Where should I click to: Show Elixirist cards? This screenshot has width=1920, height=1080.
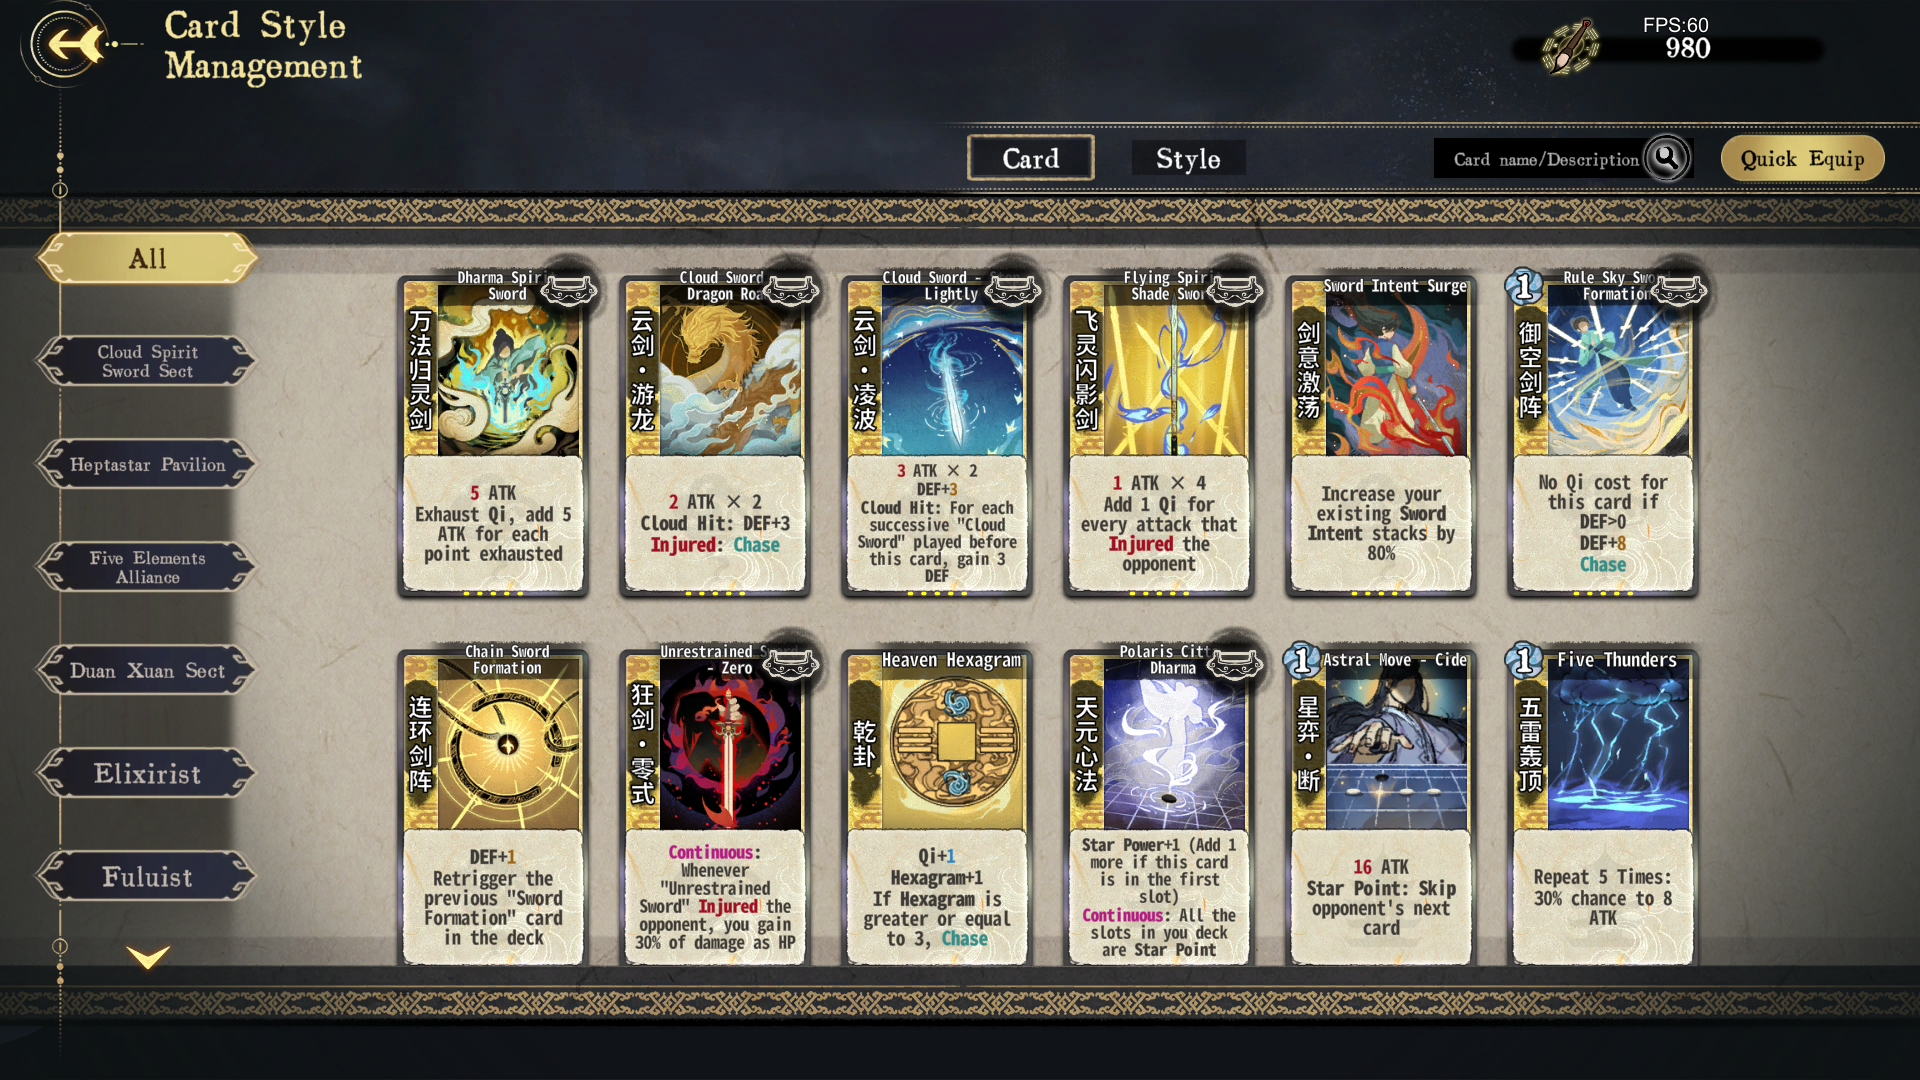pyautogui.click(x=147, y=773)
